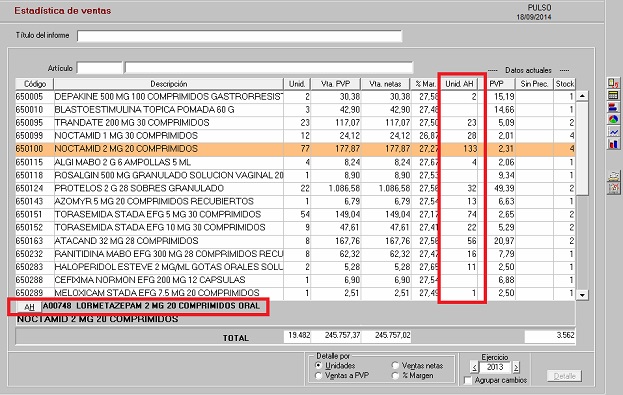623x395 pixels.
Task: Select row AZOMYR 5 MG 20 COMPRIMIDOS
Action: coord(295,201)
